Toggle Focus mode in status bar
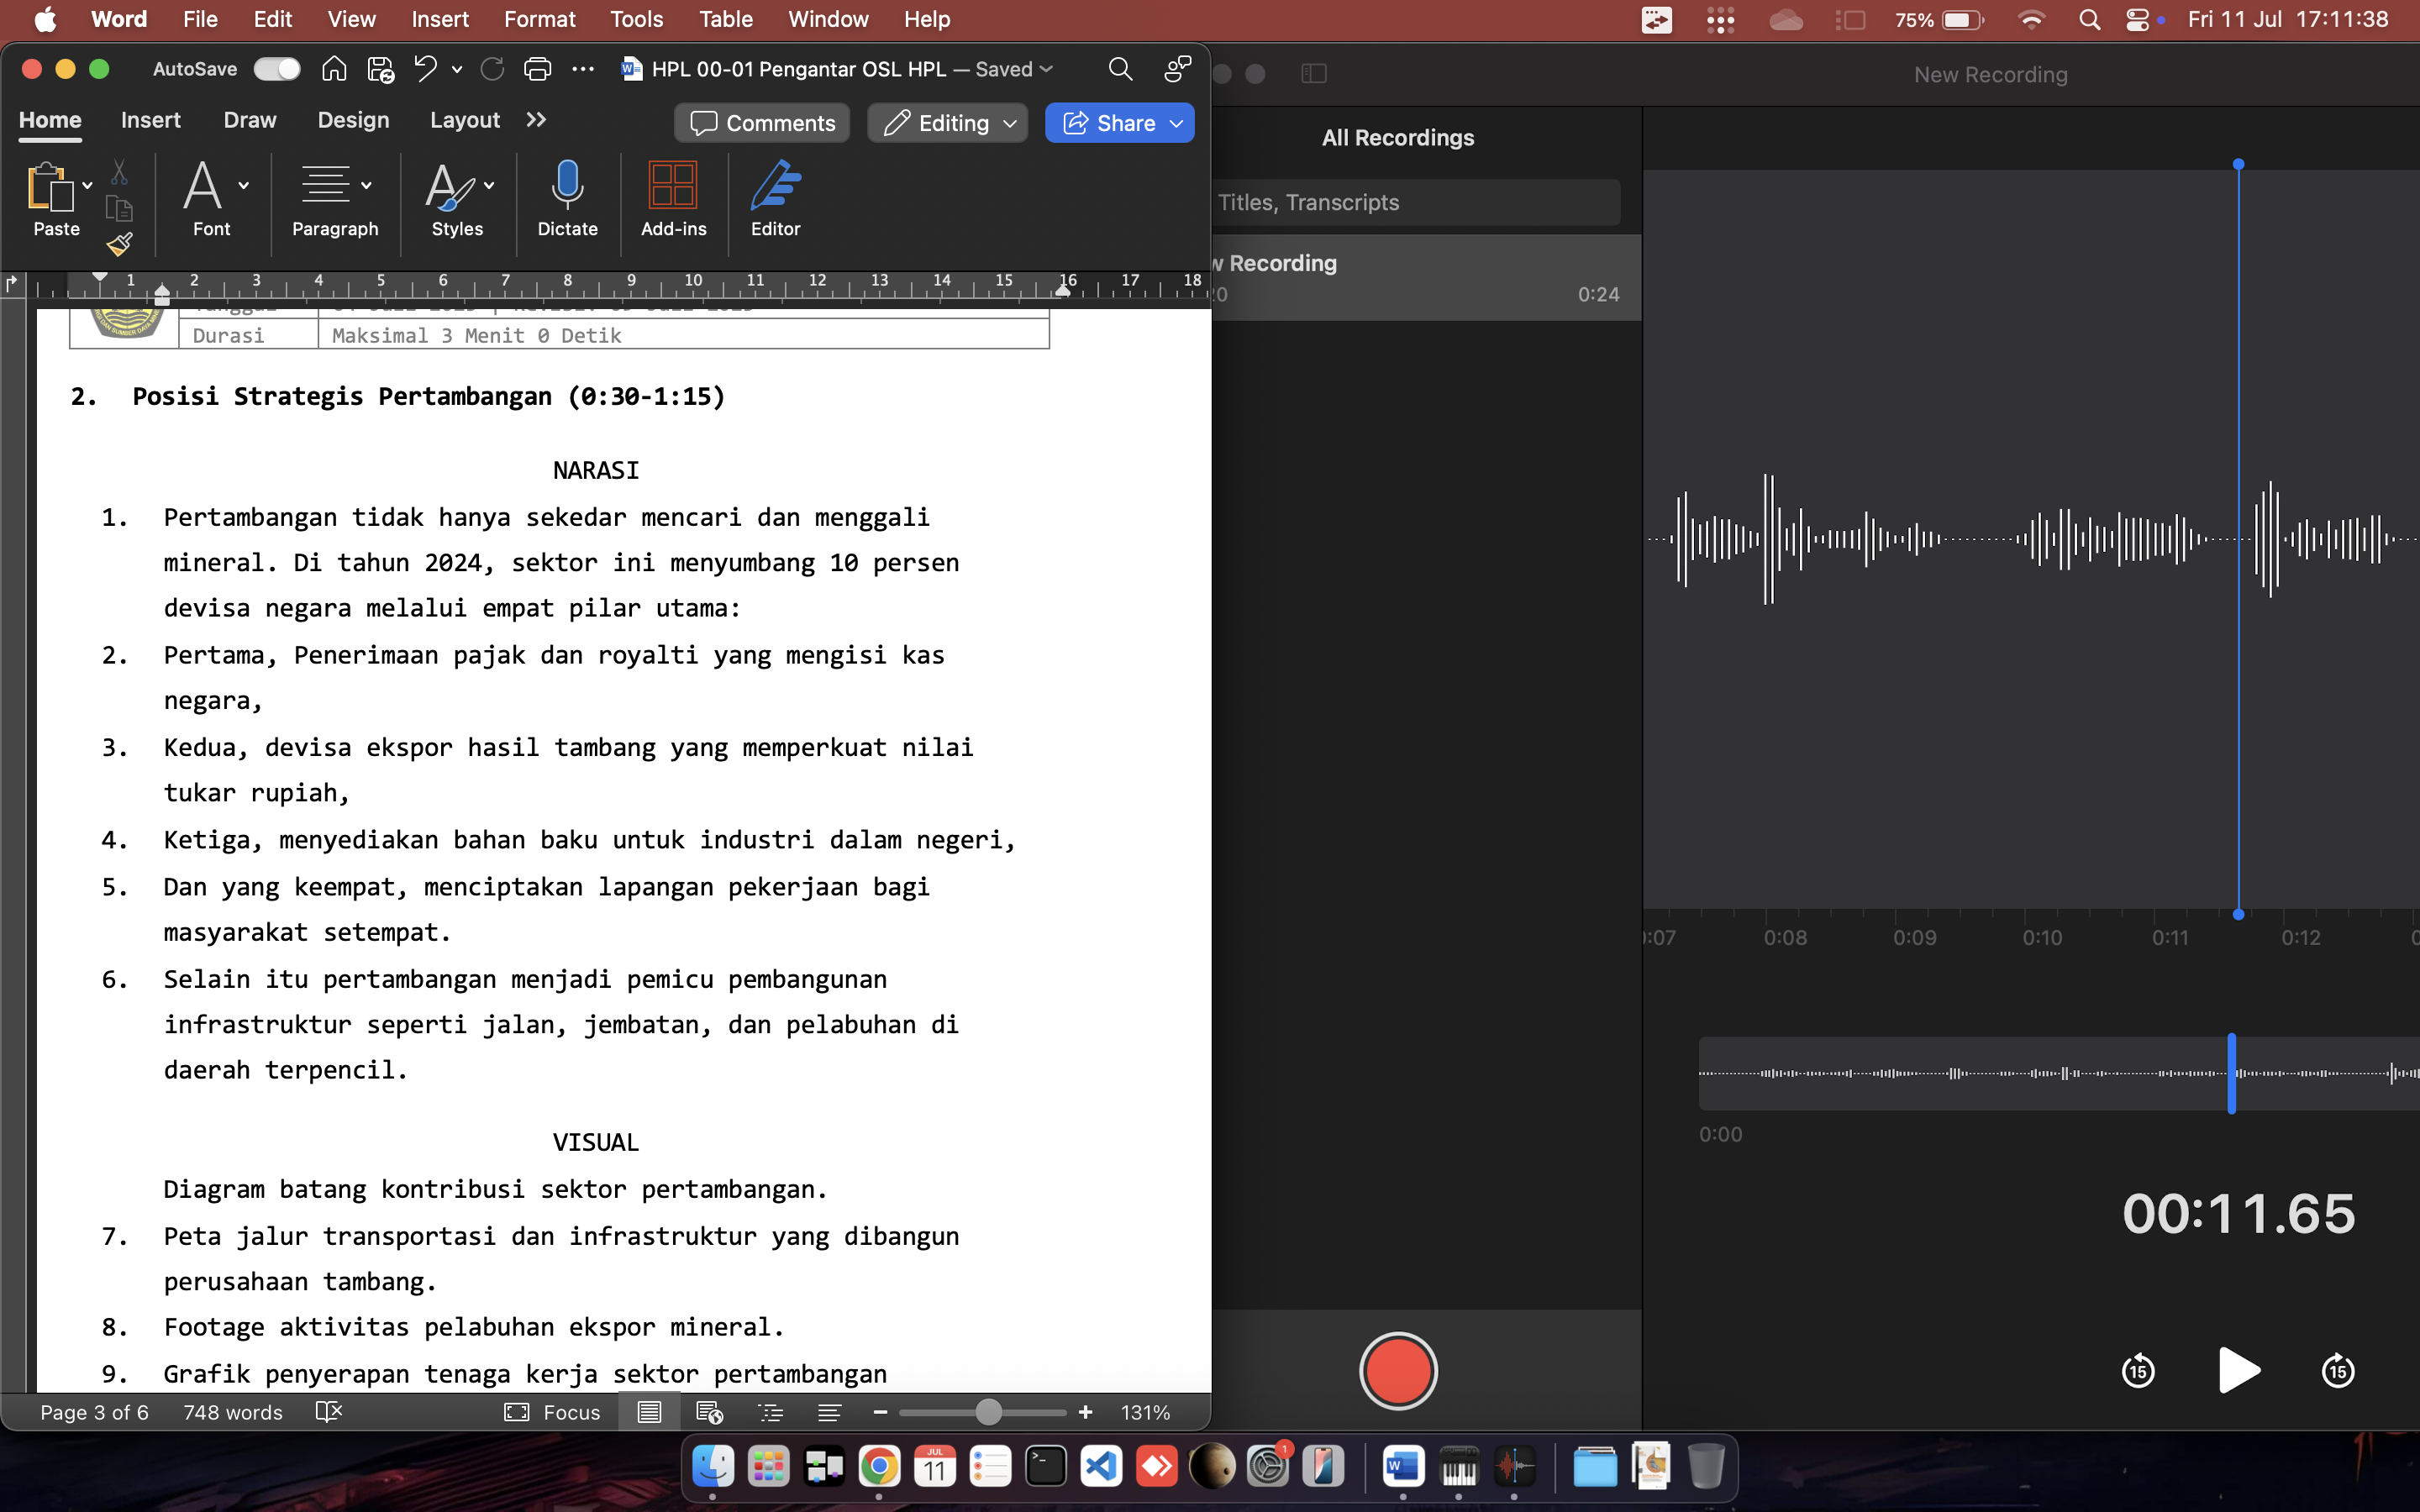The height and width of the screenshot is (1512, 2420). tap(553, 1412)
